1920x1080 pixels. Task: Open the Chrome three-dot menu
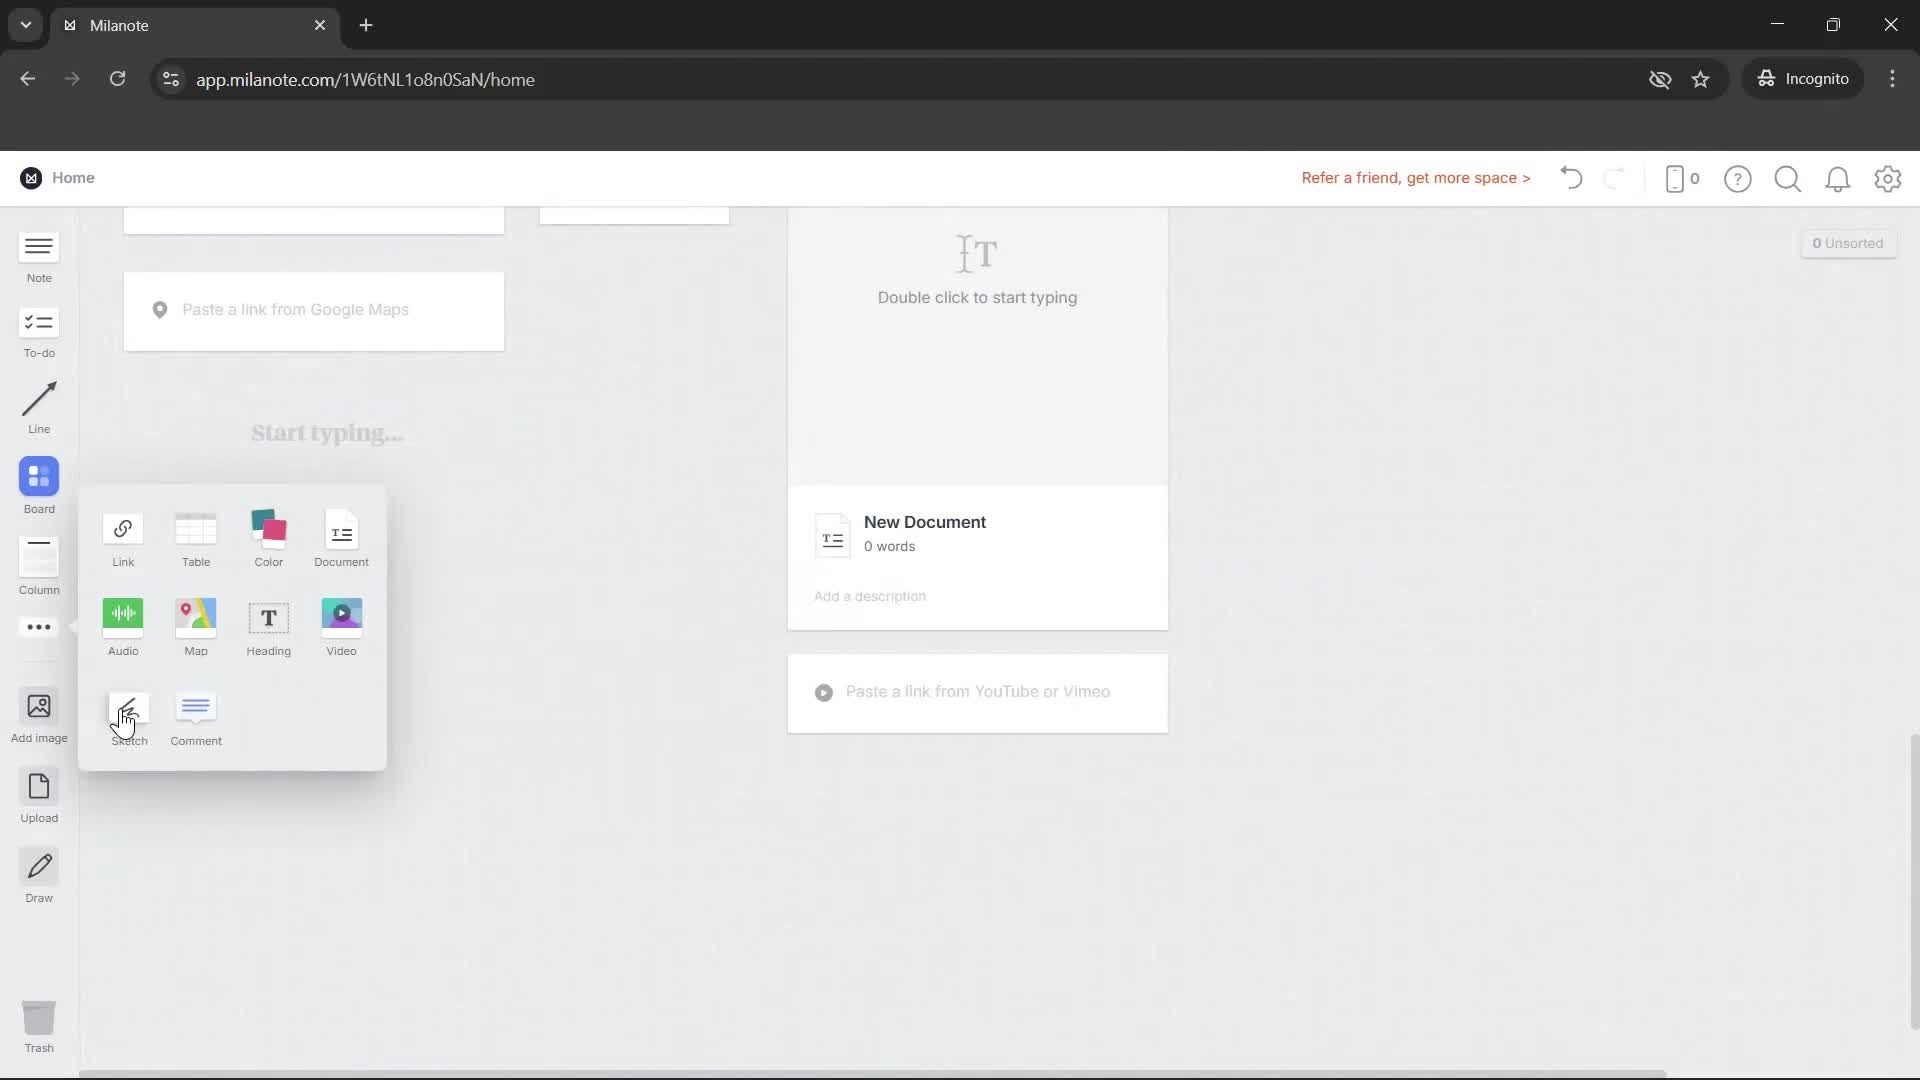coord(1893,79)
